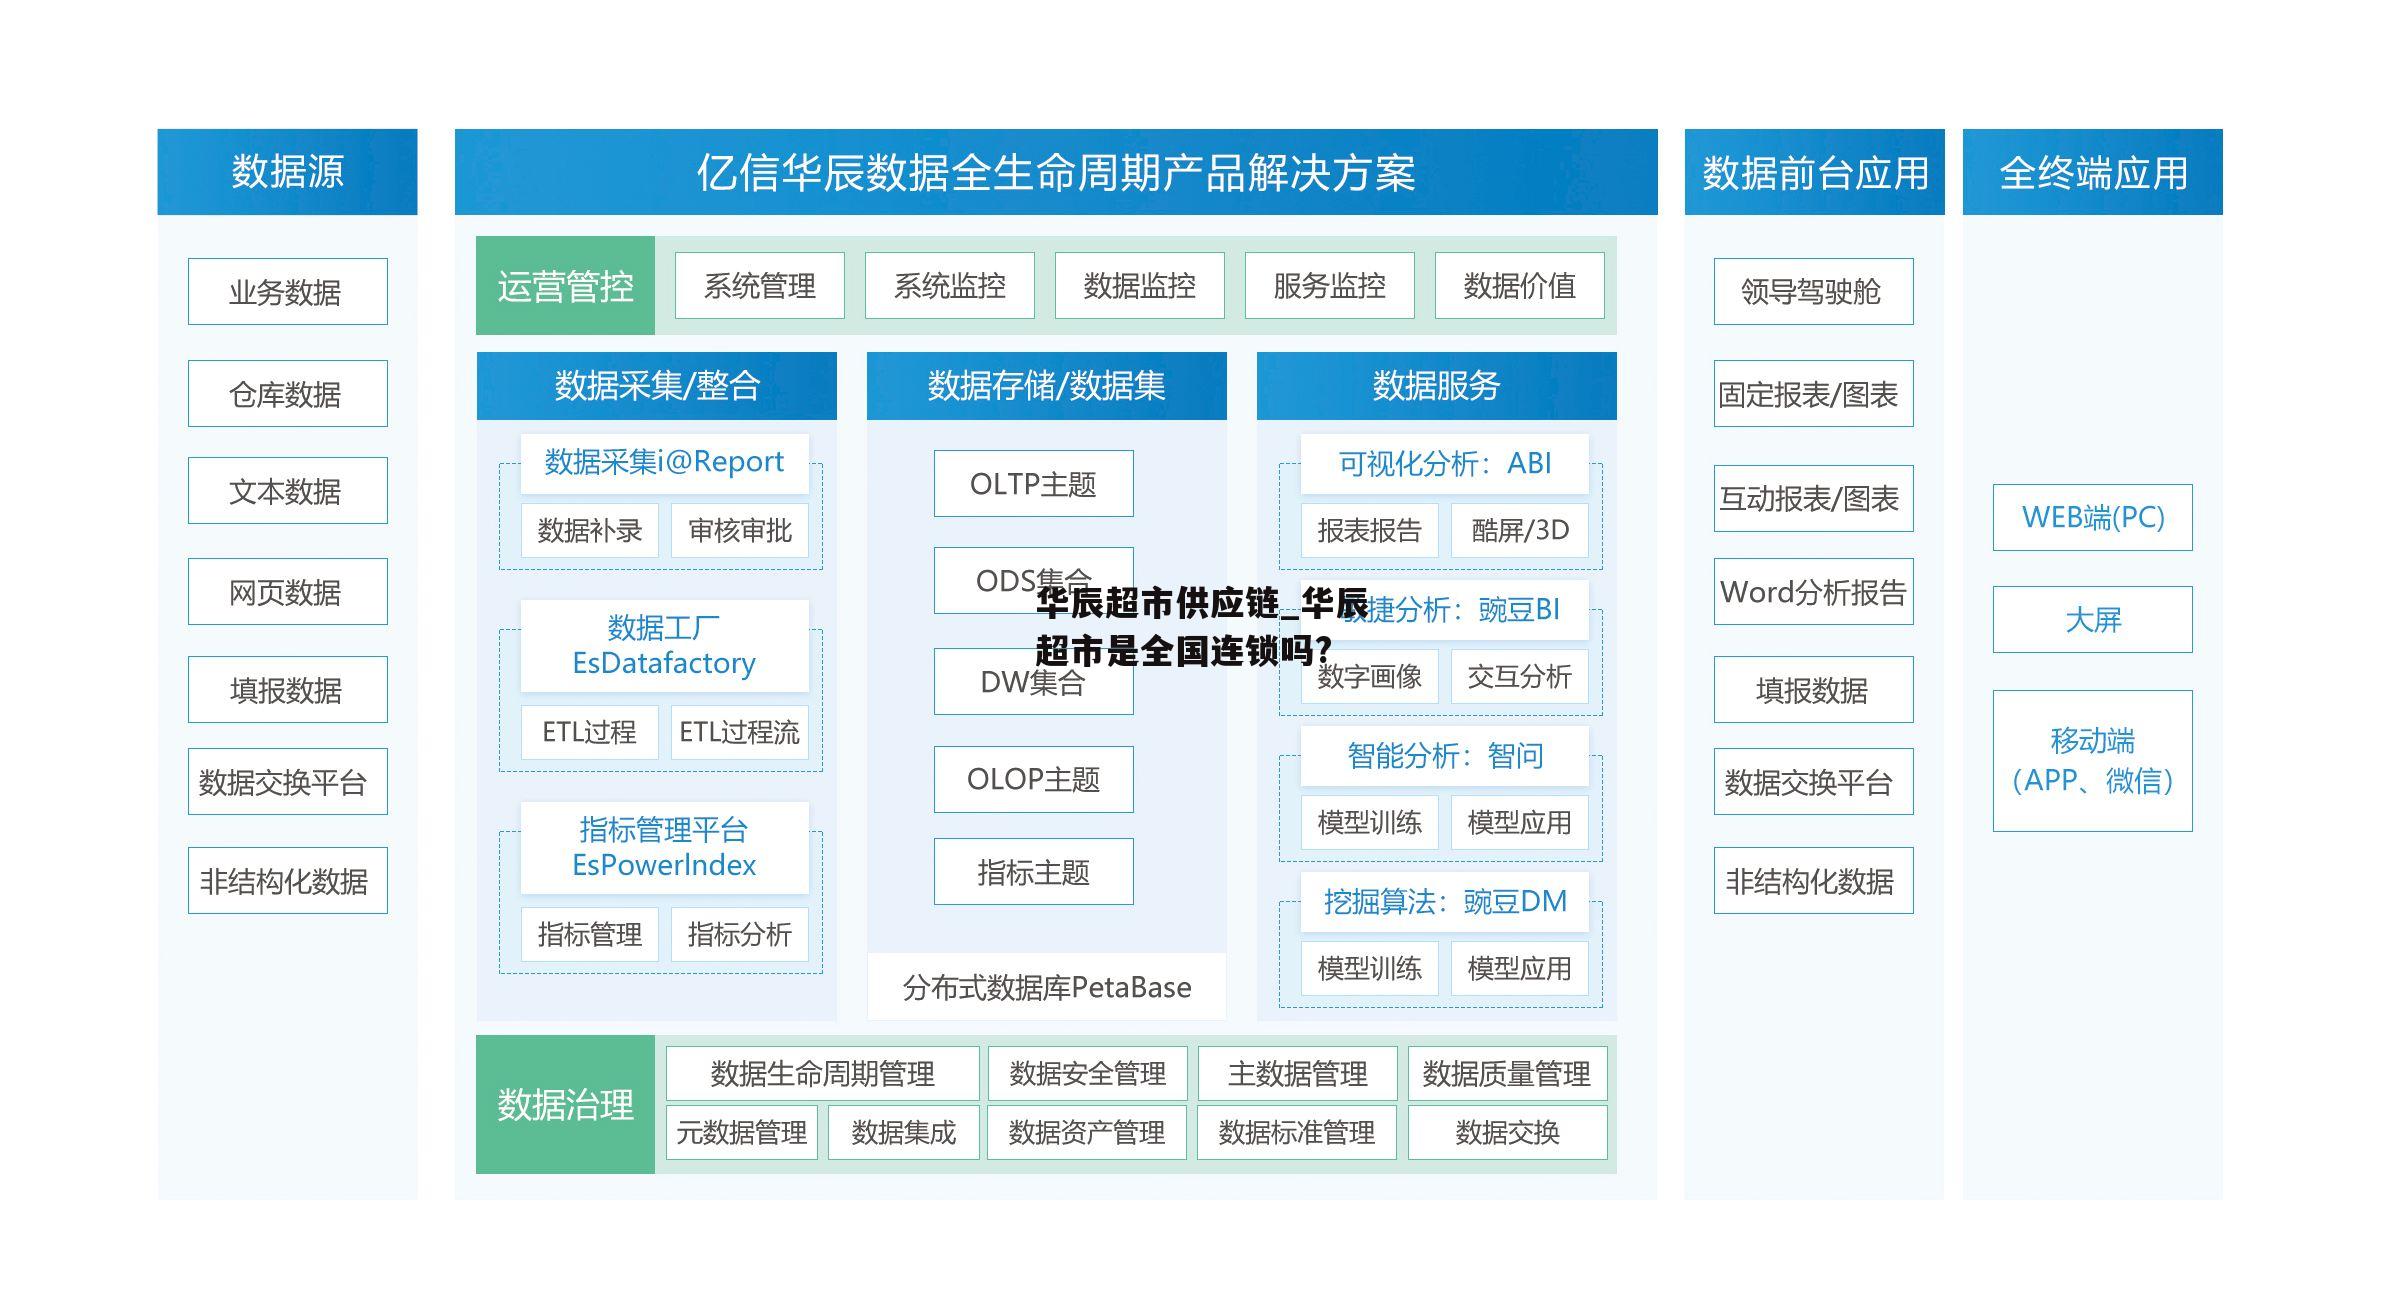Click 分布式数据库PetaBase label
The width and height of the screenshot is (2404, 1313).
[x=1047, y=987]
